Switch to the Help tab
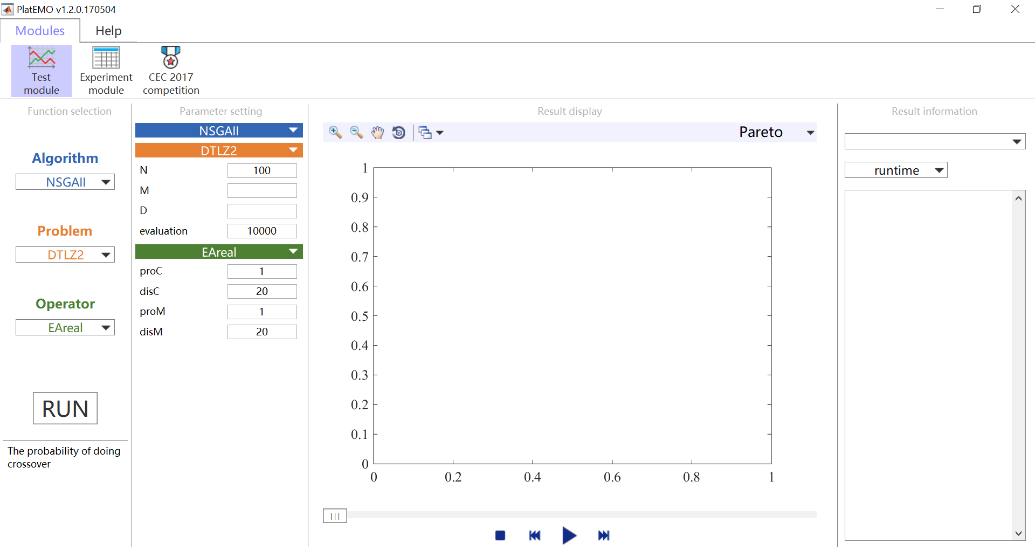 point(108,31)
